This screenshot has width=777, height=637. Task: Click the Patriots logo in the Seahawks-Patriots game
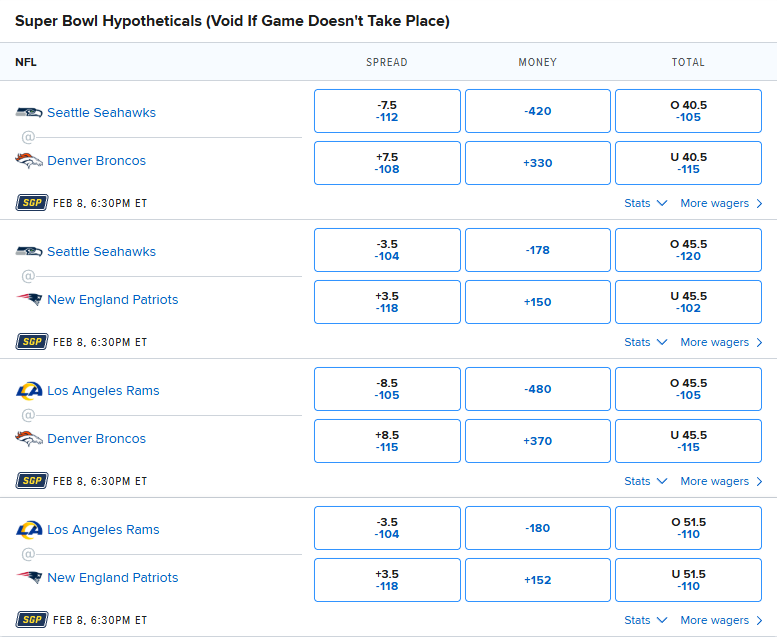[x=29, y=300]
